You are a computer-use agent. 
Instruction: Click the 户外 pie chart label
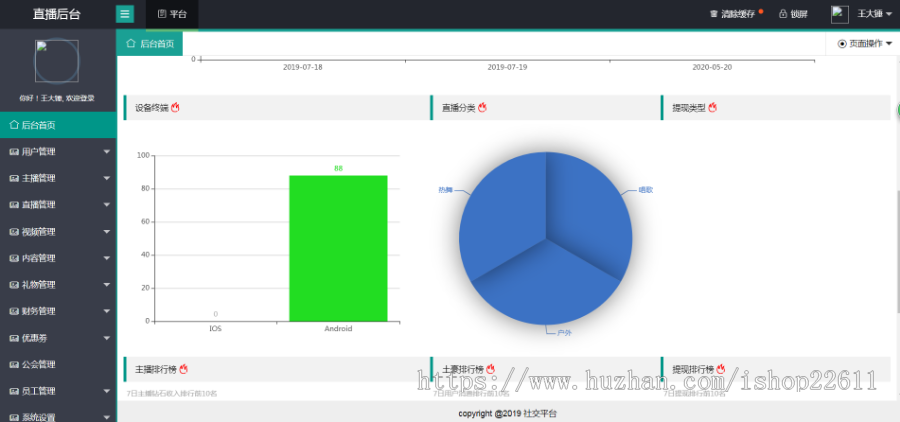tap(565, 332)
